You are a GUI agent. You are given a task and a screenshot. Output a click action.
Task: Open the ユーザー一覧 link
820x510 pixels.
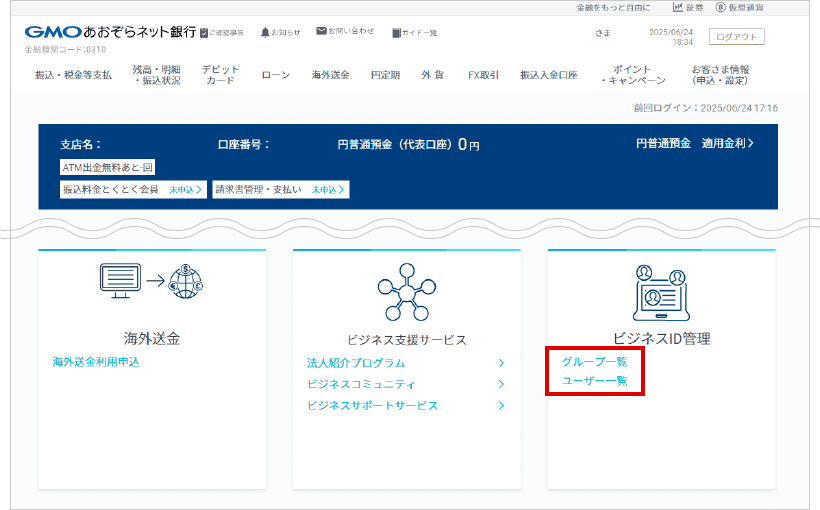[x=595, y=381]
